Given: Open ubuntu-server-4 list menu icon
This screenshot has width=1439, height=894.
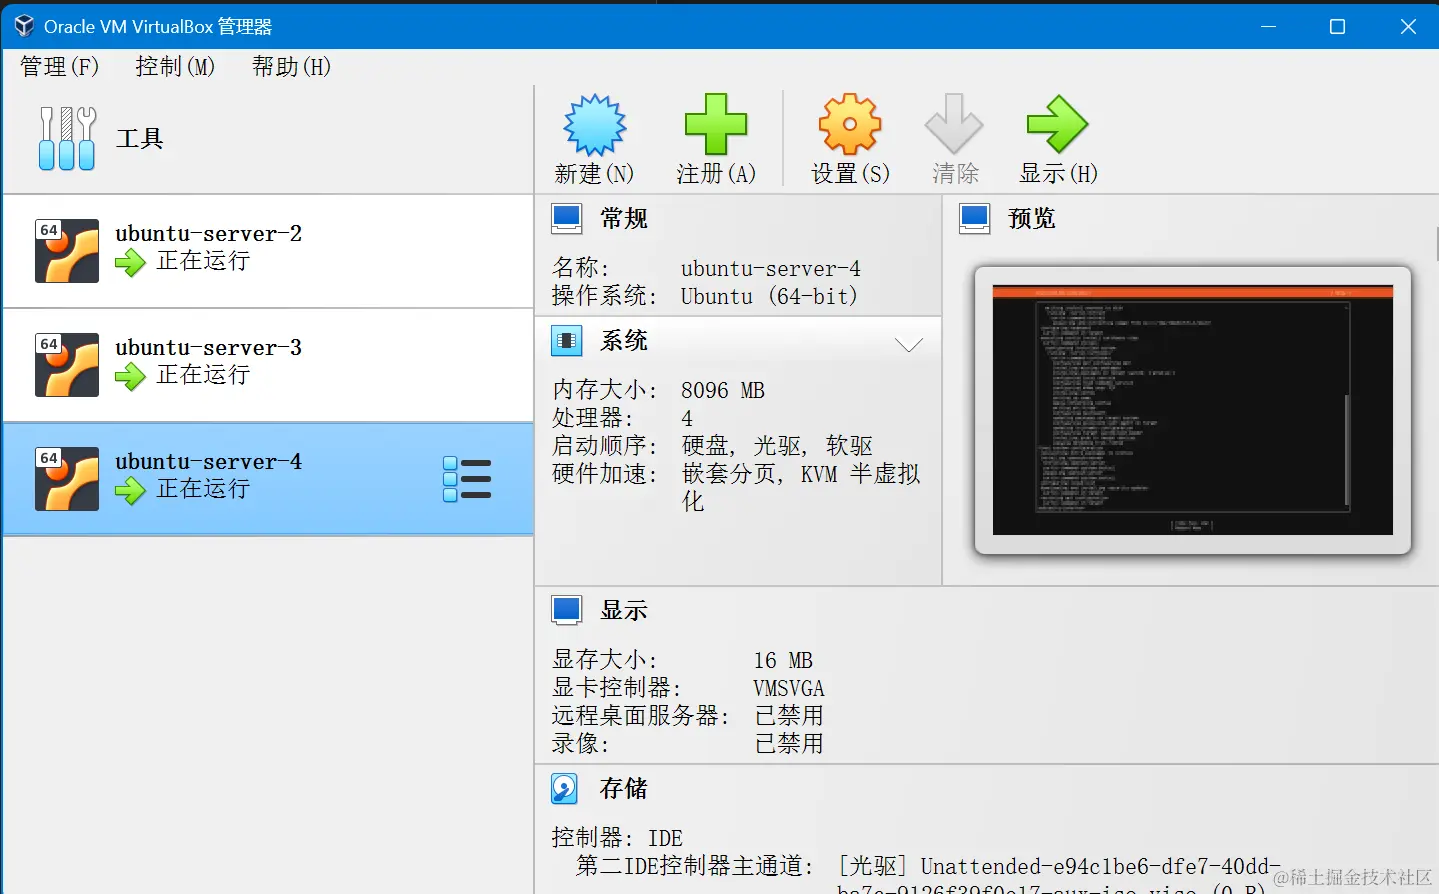Looking at the screenshot, I should click(467, 479).
